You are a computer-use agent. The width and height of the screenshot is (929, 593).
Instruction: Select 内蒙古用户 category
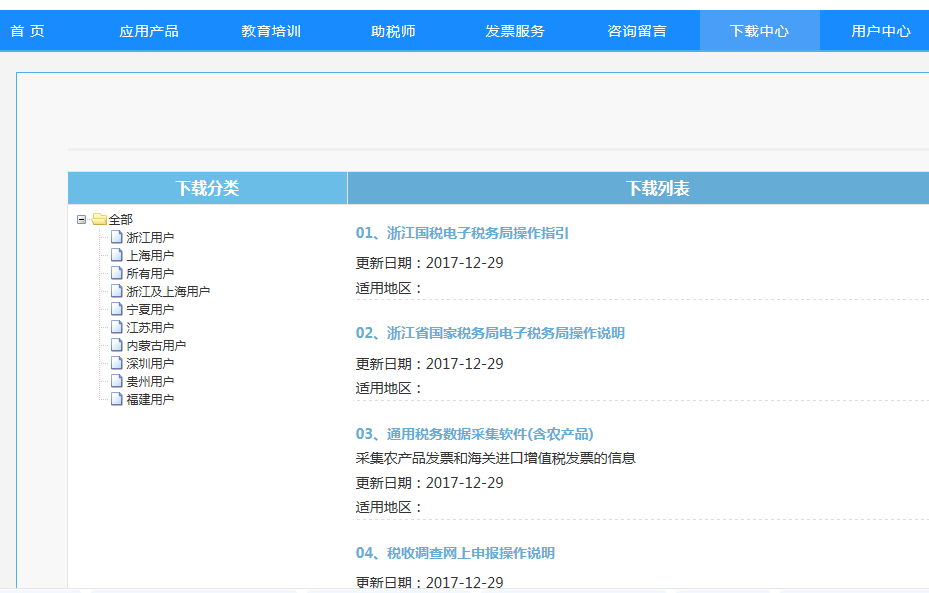point(156,345)
